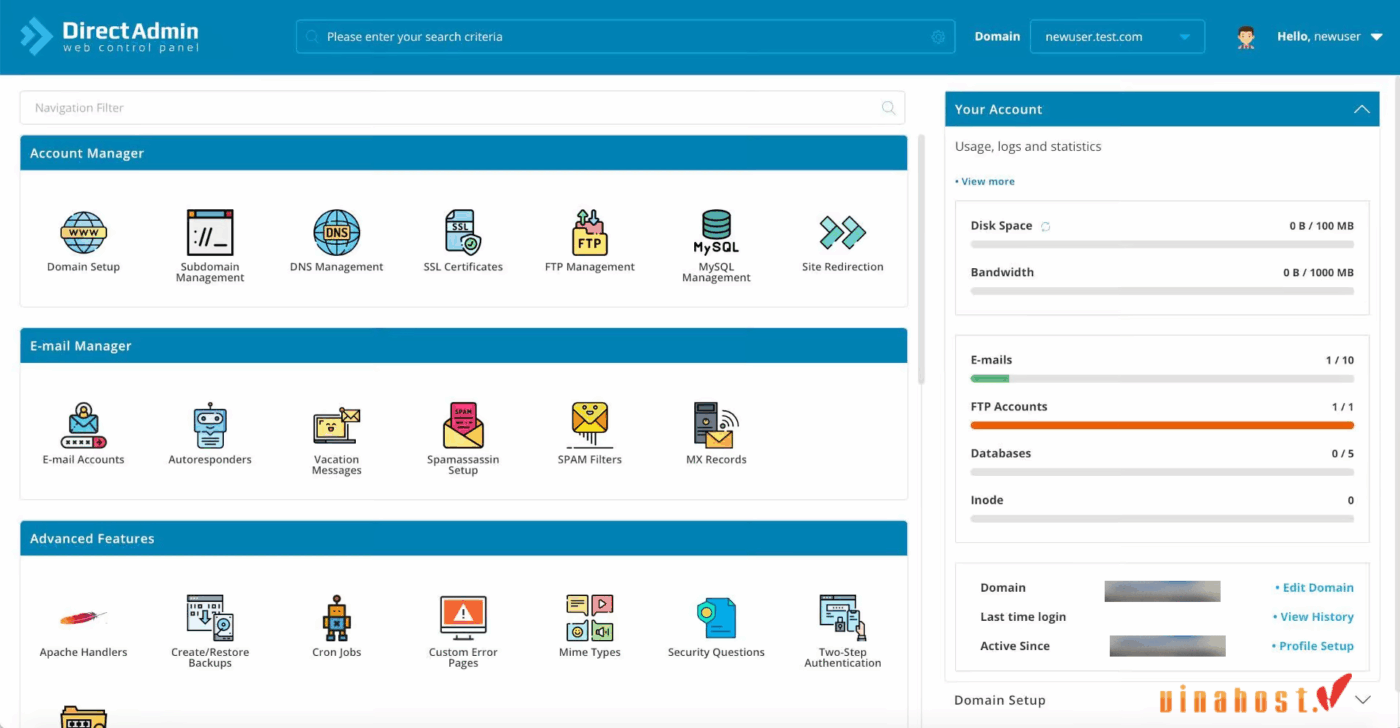Click the user avatar icon
The image size is (1400, 728).
(x=1246, y=37)
